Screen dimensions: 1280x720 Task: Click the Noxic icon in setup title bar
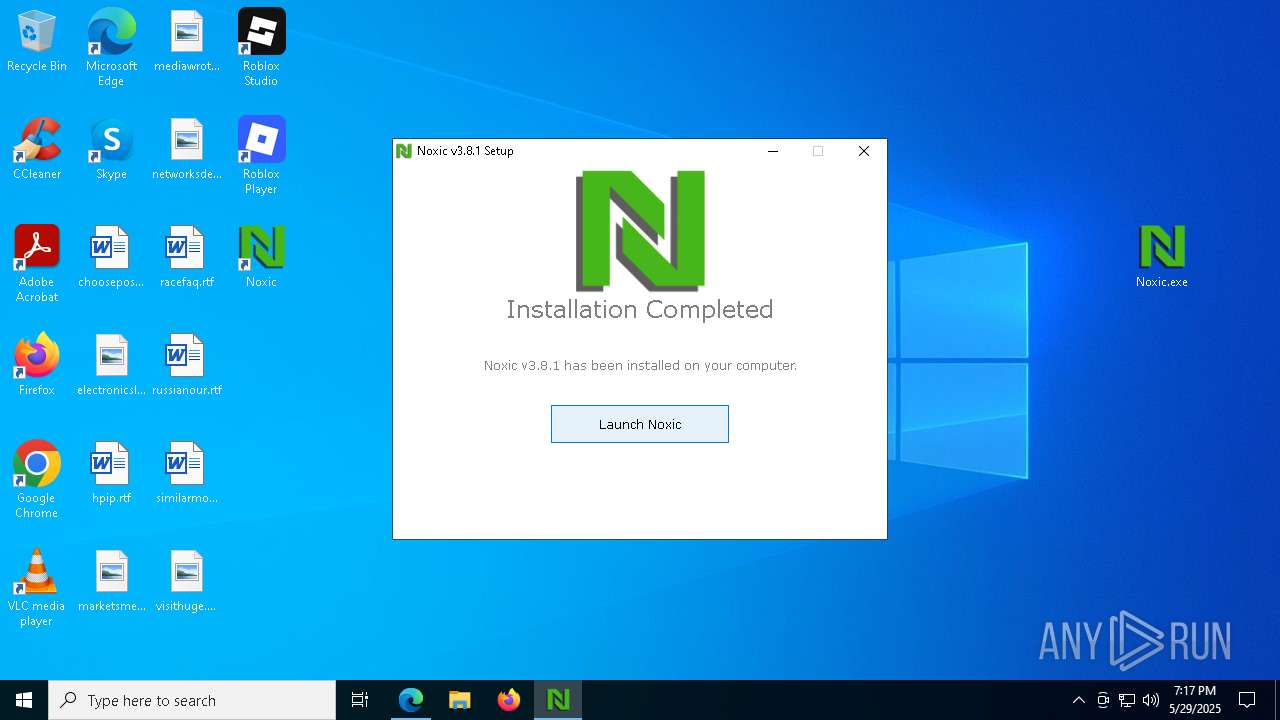click(404, 151)
